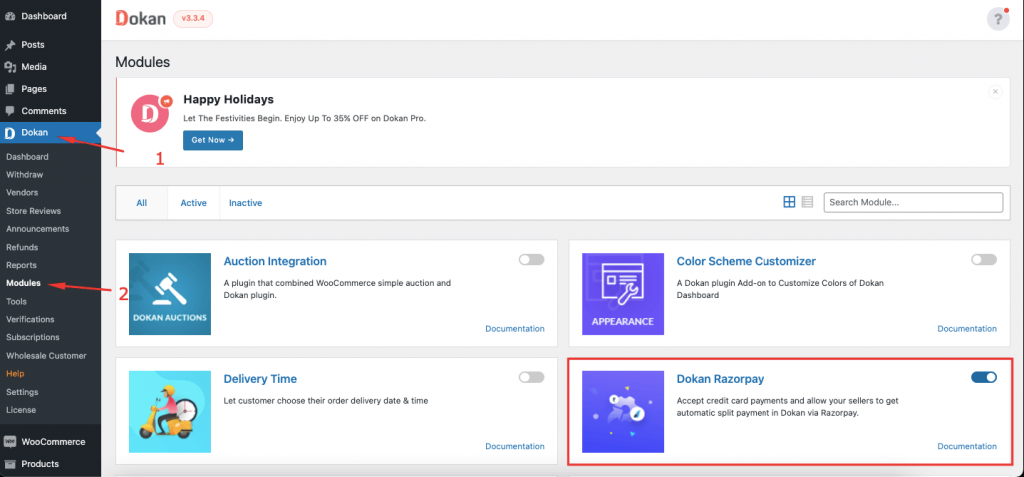Dismiss the Happy Holidays banner
Image resolution: width=1024 pixels, height=477 pixels.
click(995, 91)
